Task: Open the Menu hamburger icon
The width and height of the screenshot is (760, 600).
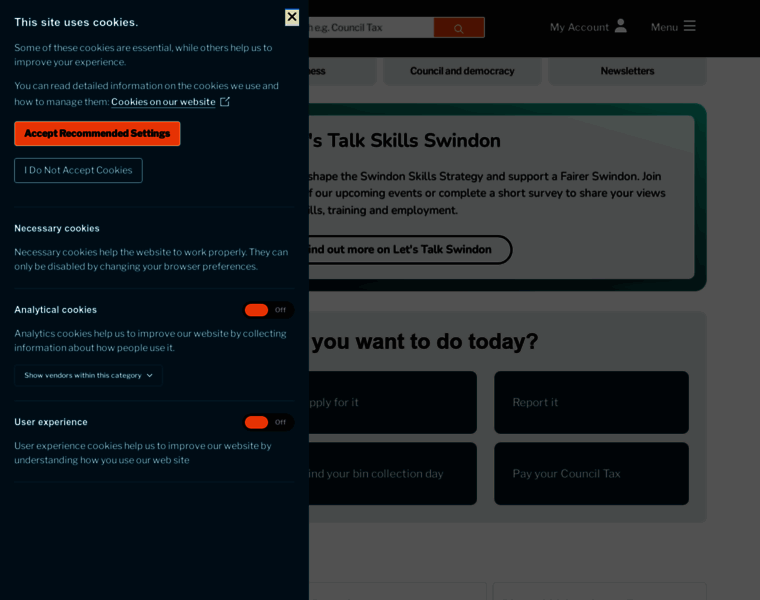Action: tap(689, 26)
